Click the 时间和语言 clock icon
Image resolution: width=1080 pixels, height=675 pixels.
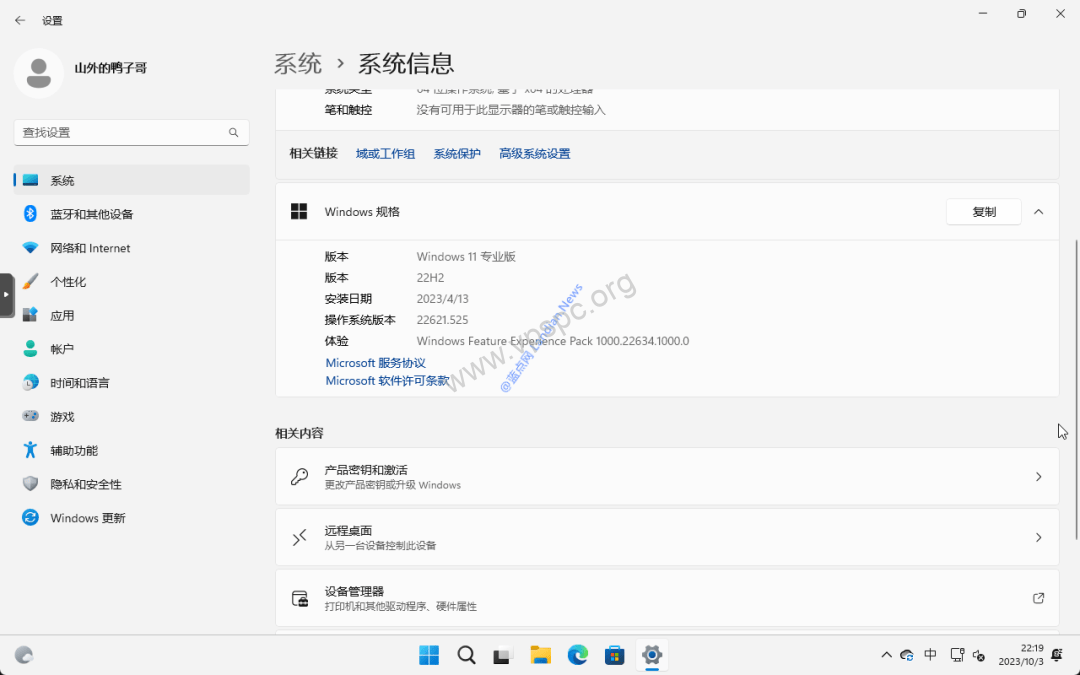30,383
